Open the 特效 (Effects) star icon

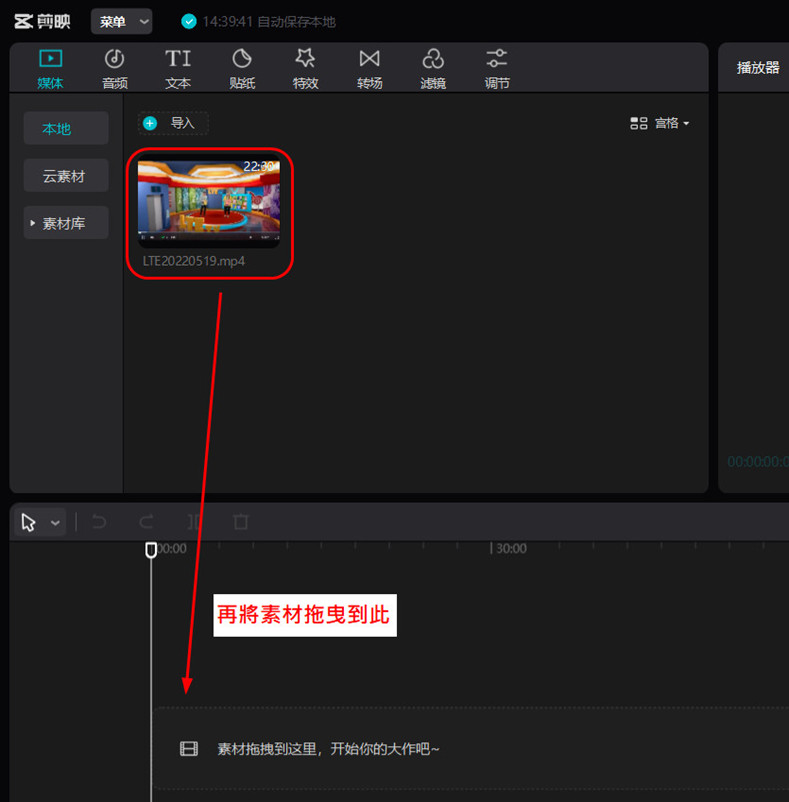[x=306, y=68]
